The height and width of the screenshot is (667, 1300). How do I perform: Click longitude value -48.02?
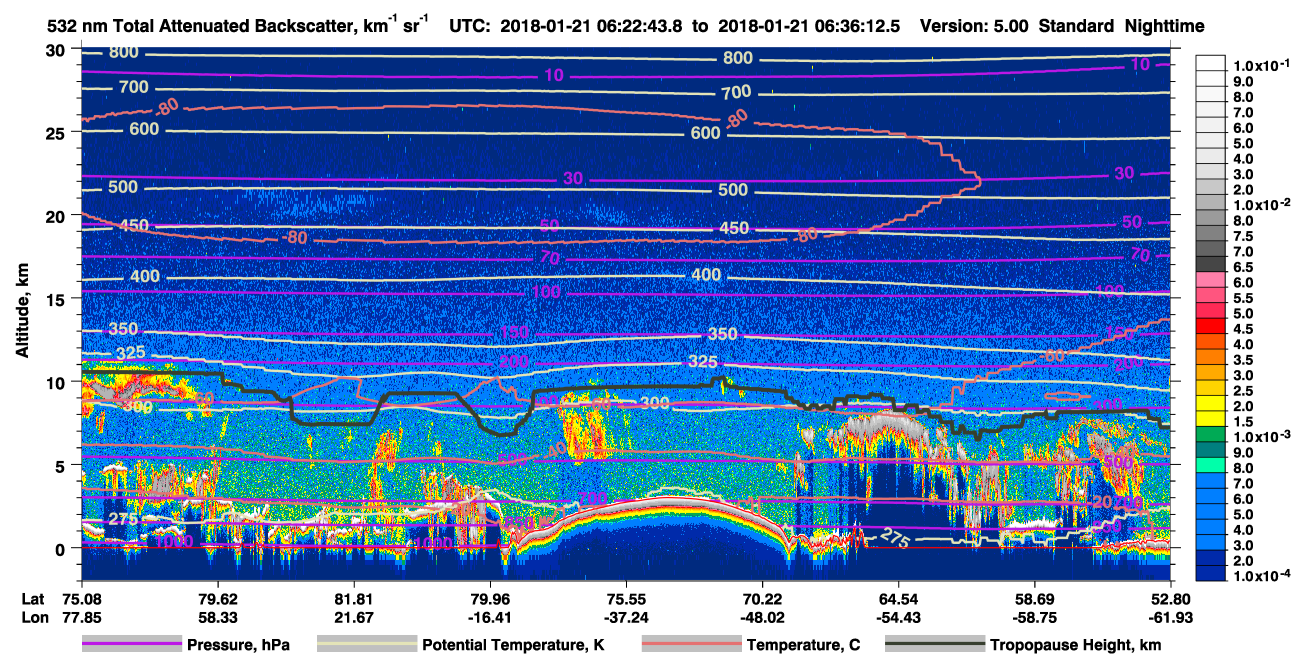(762, 619)
